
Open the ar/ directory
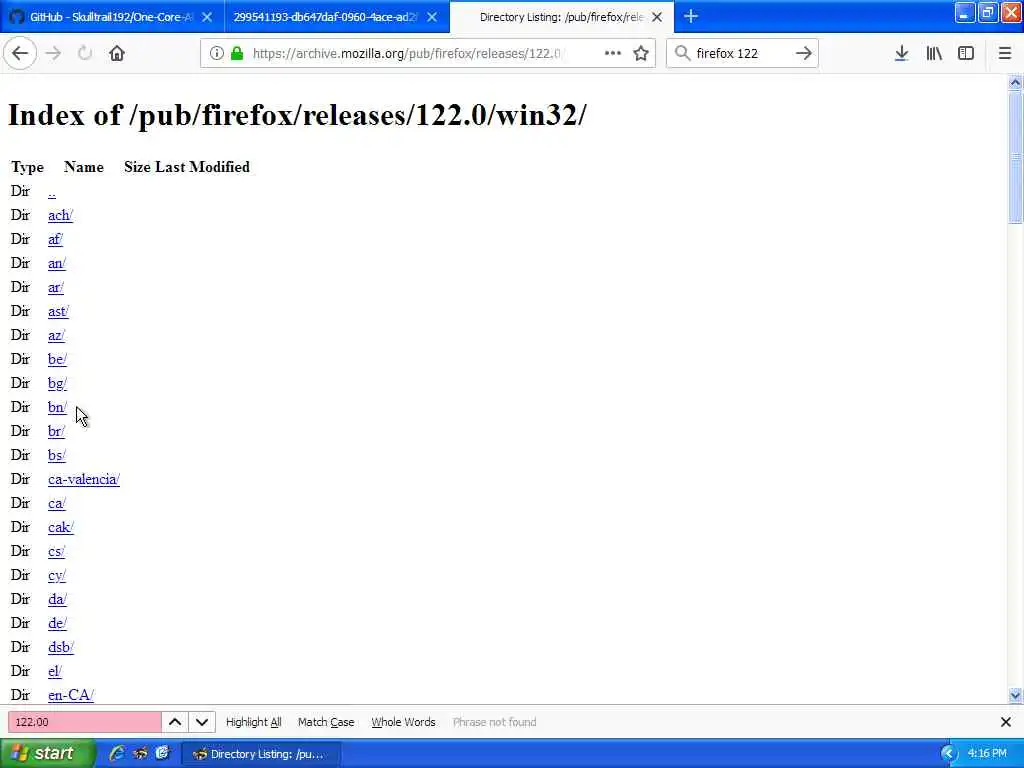[x=56, y=287]
